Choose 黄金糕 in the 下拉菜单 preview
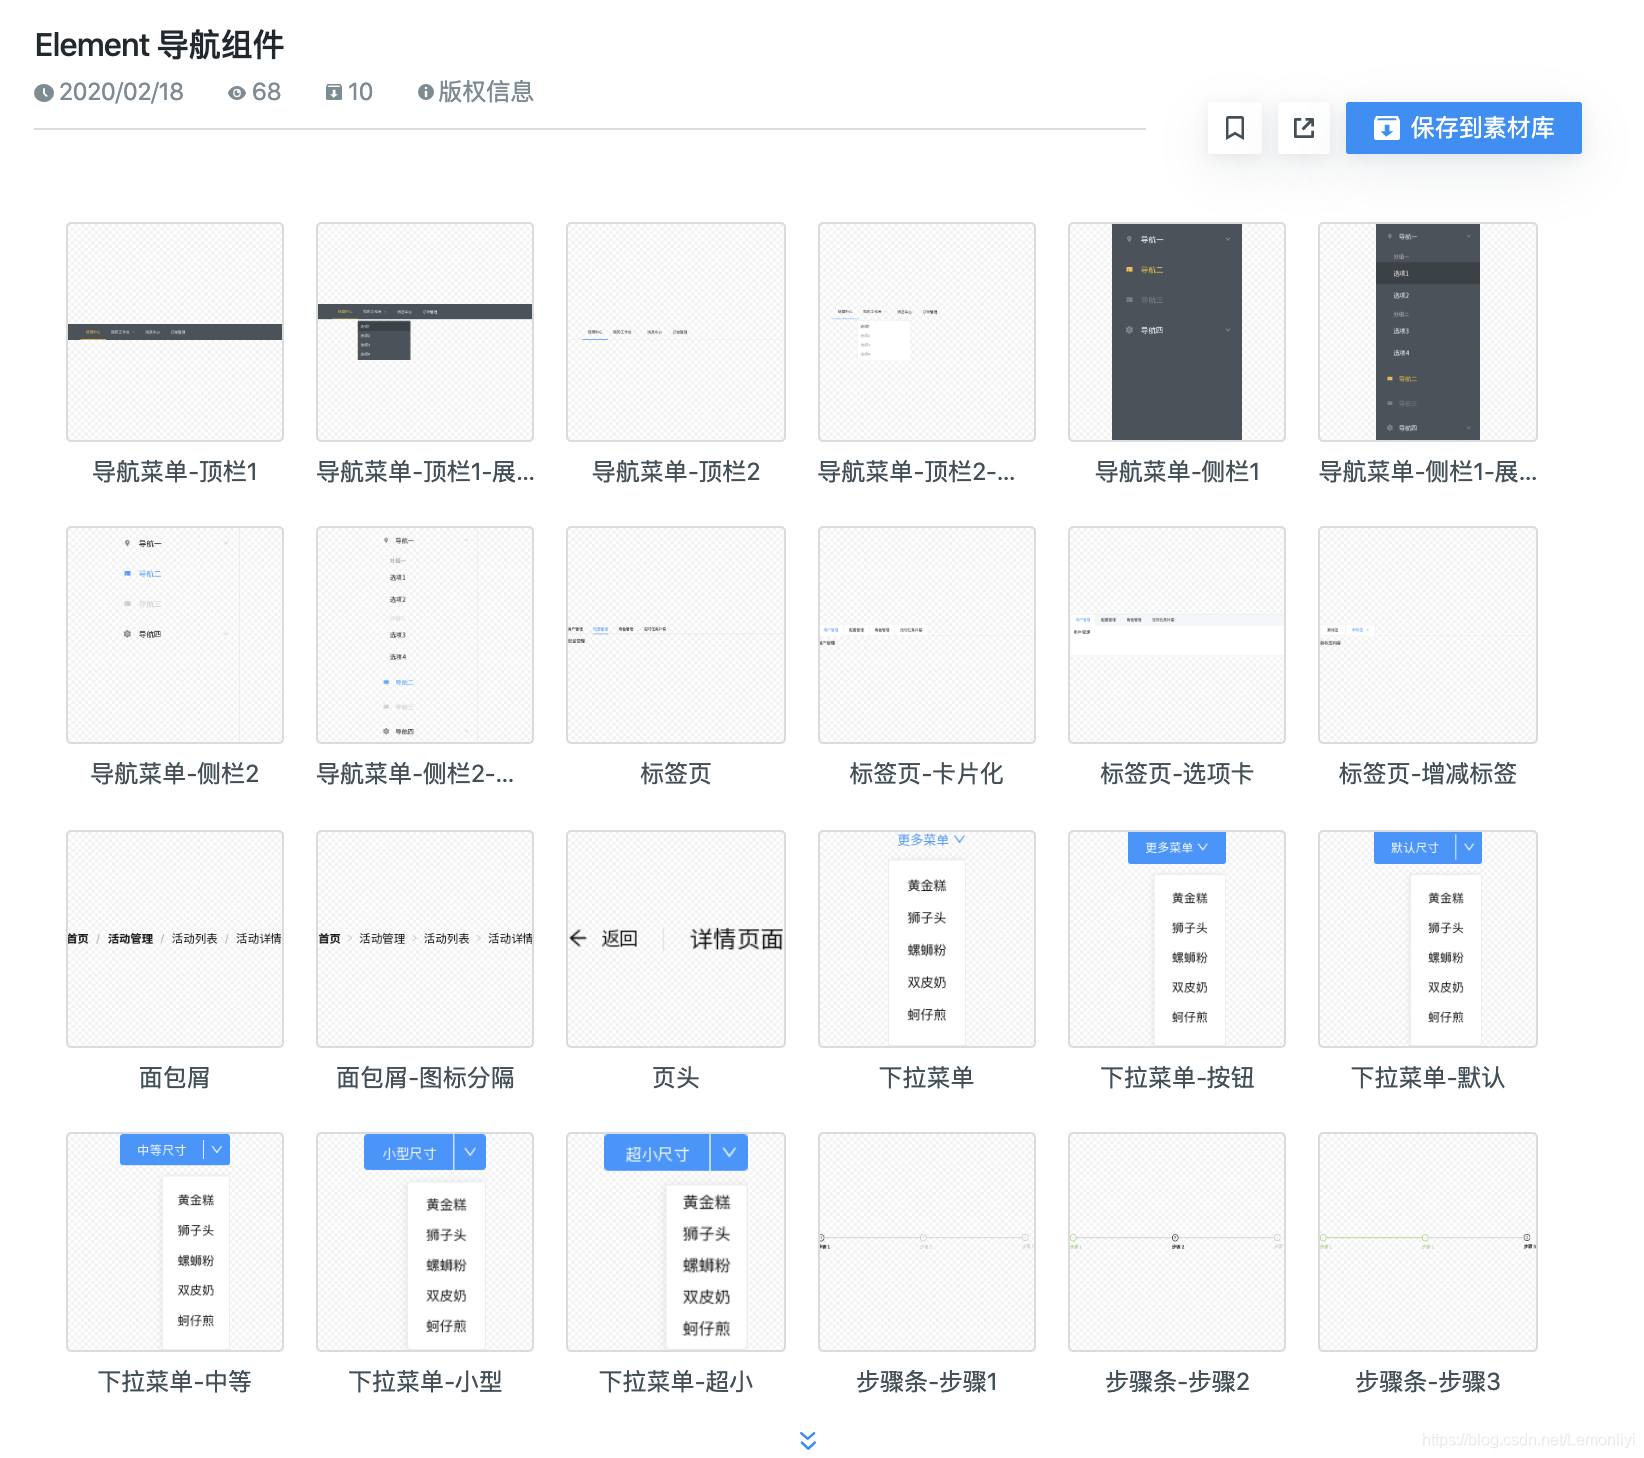The image size is (1644, 1458). coord(927,885)
